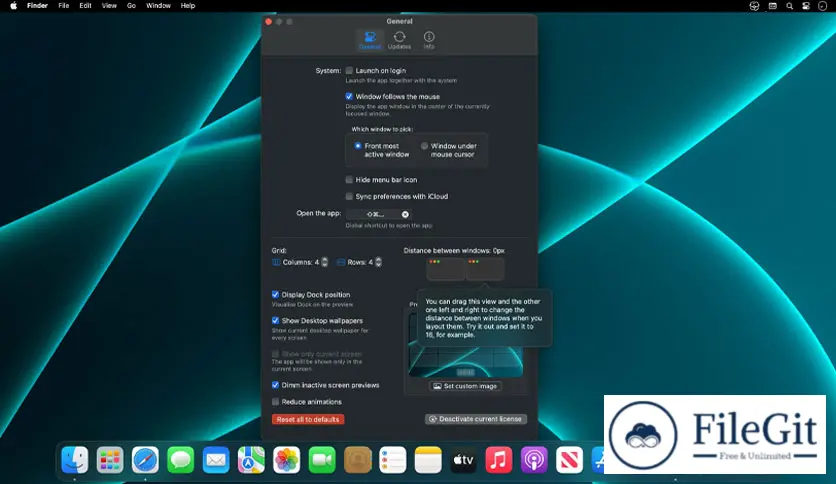Open the View menu
The image size is (836, 484).
(109, 6)
